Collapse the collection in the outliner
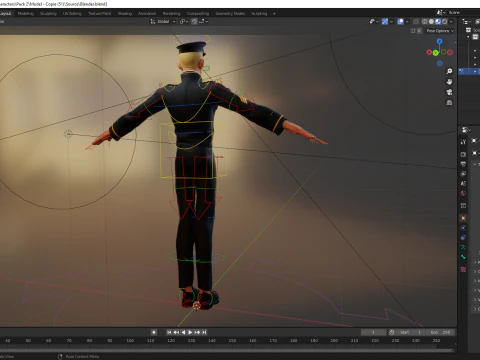480x360 pixels. 468,37
